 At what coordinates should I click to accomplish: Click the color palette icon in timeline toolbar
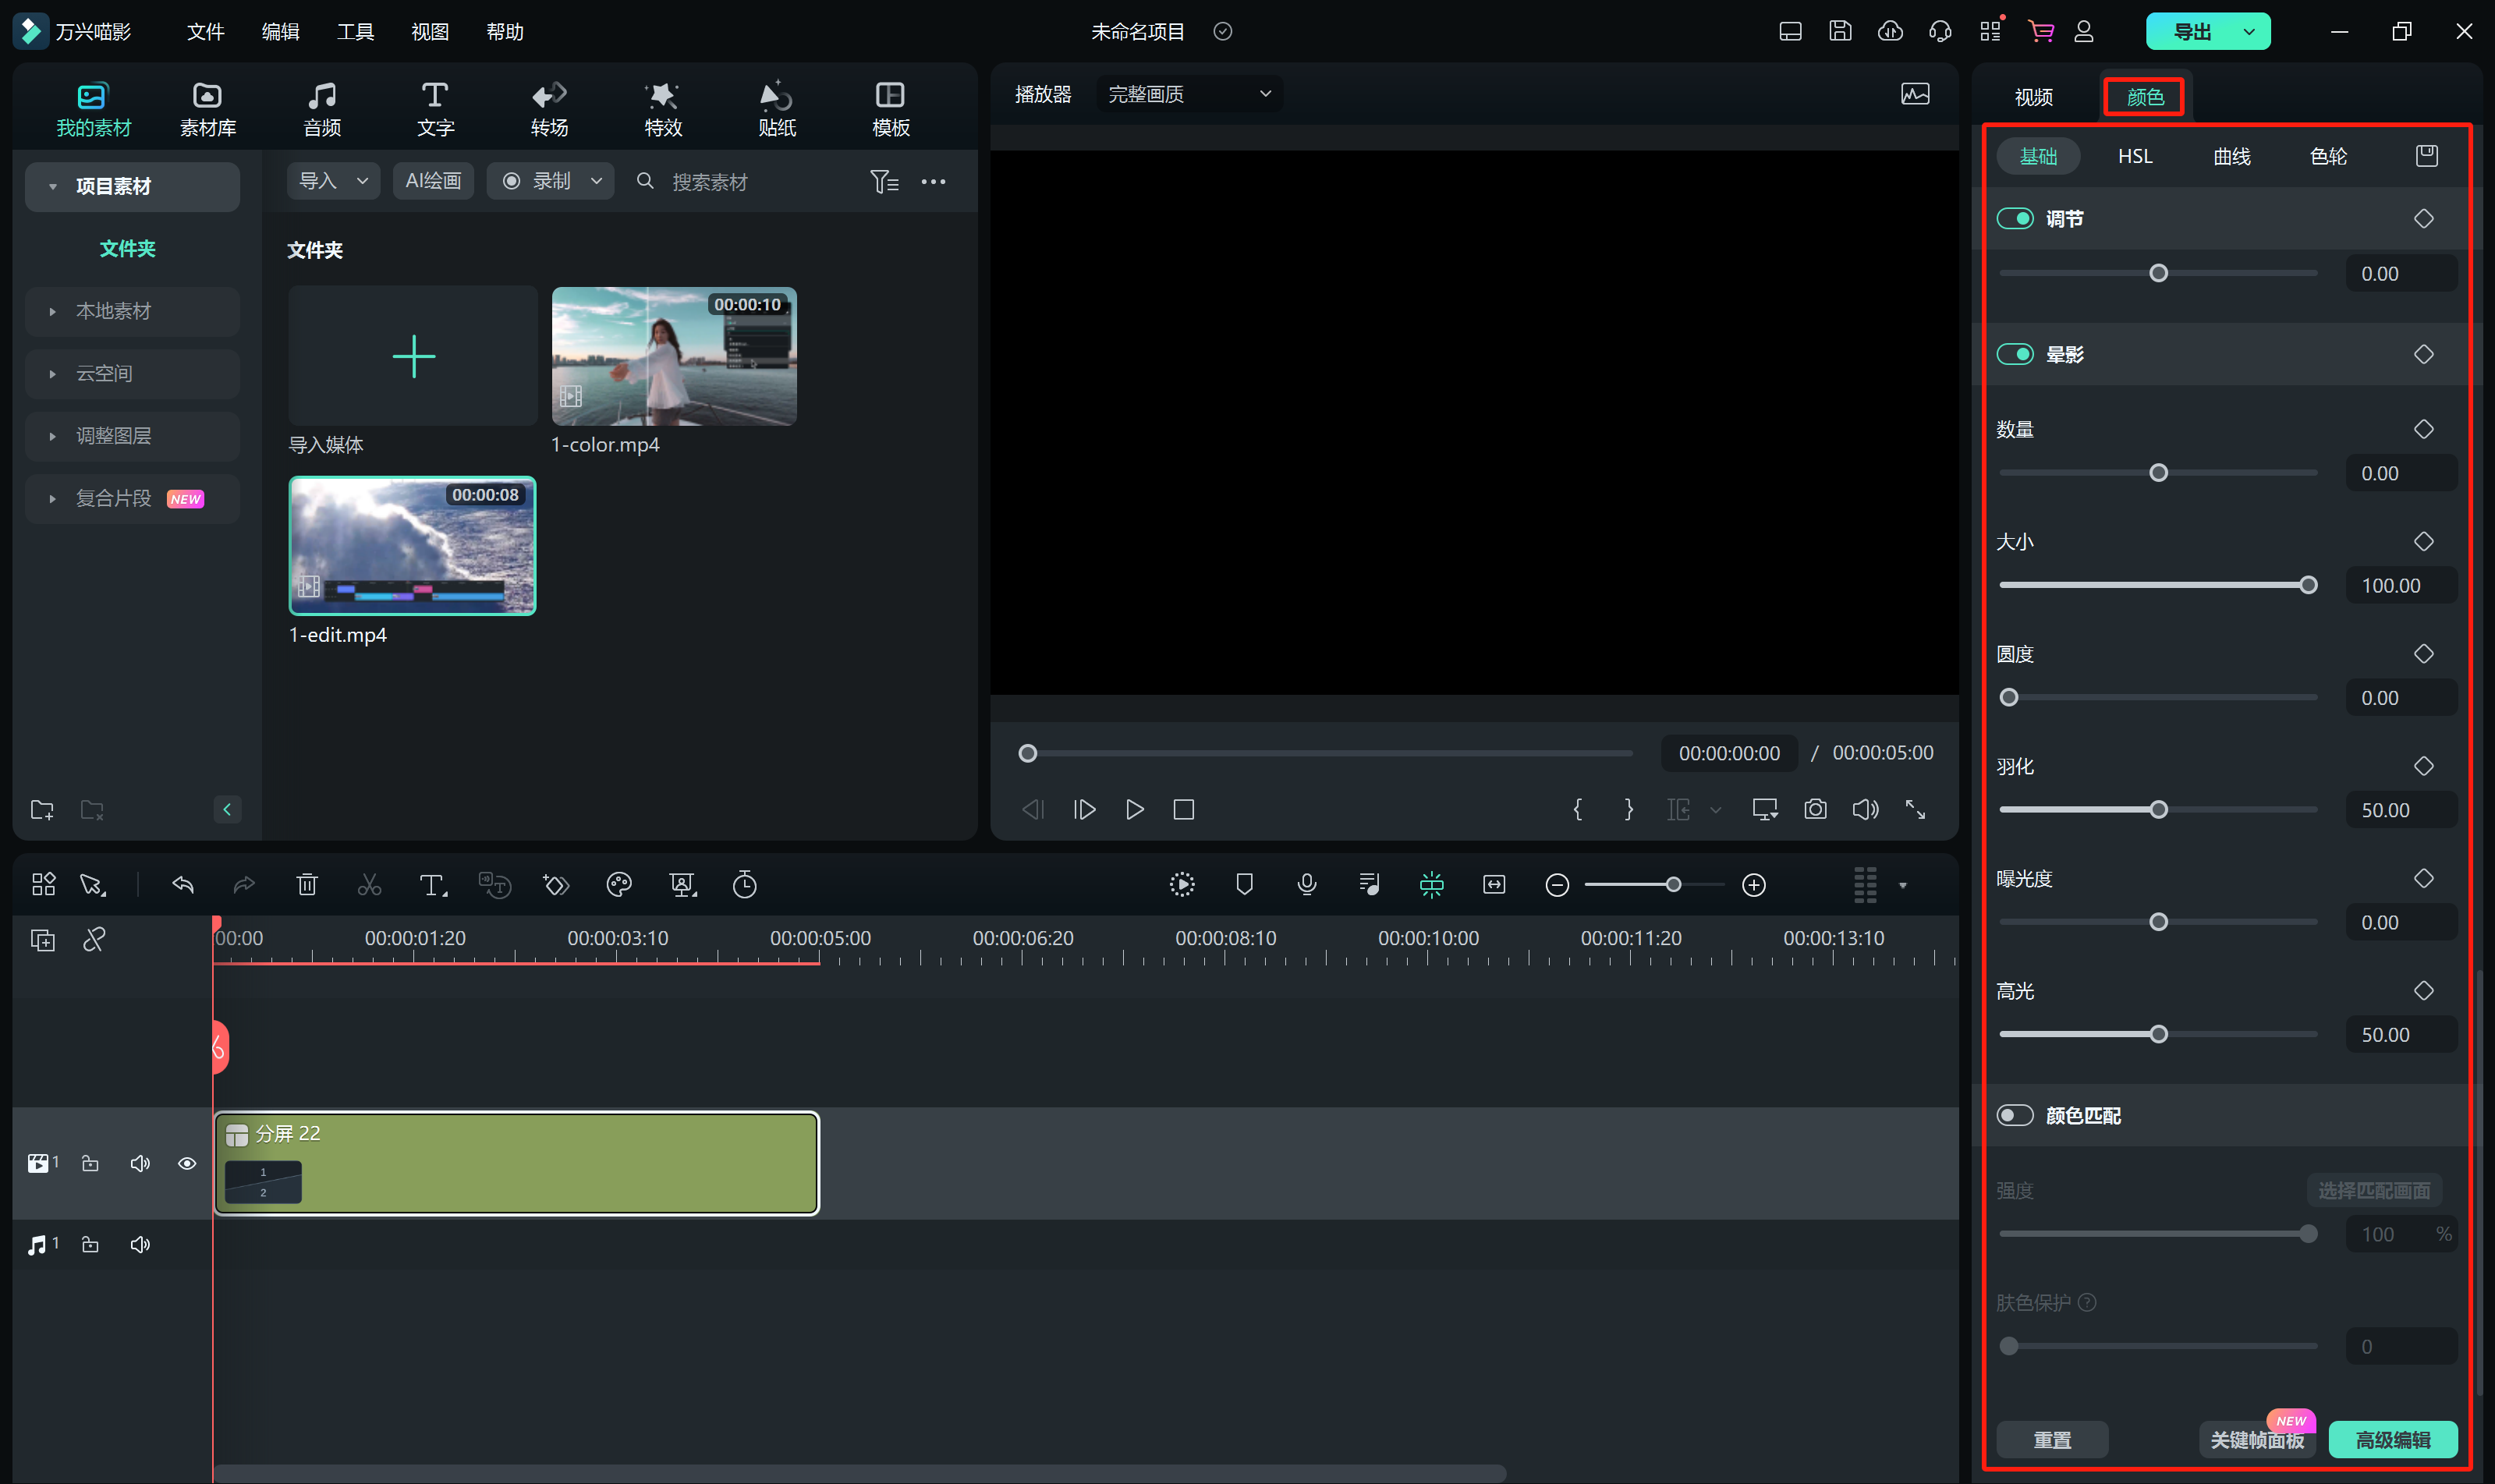click(619, 884)
